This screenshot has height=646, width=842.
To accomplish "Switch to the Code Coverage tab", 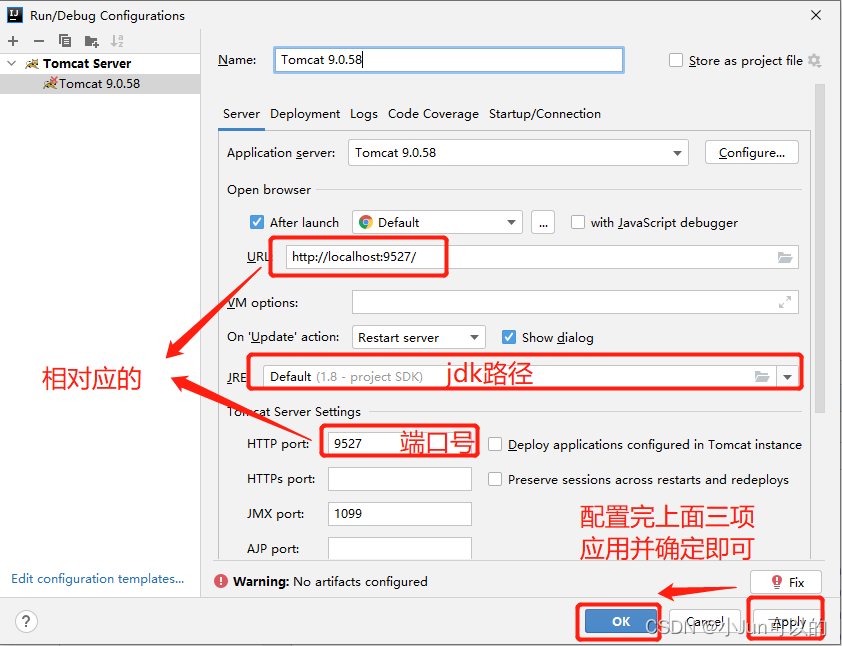I will [x=433, y=114].
